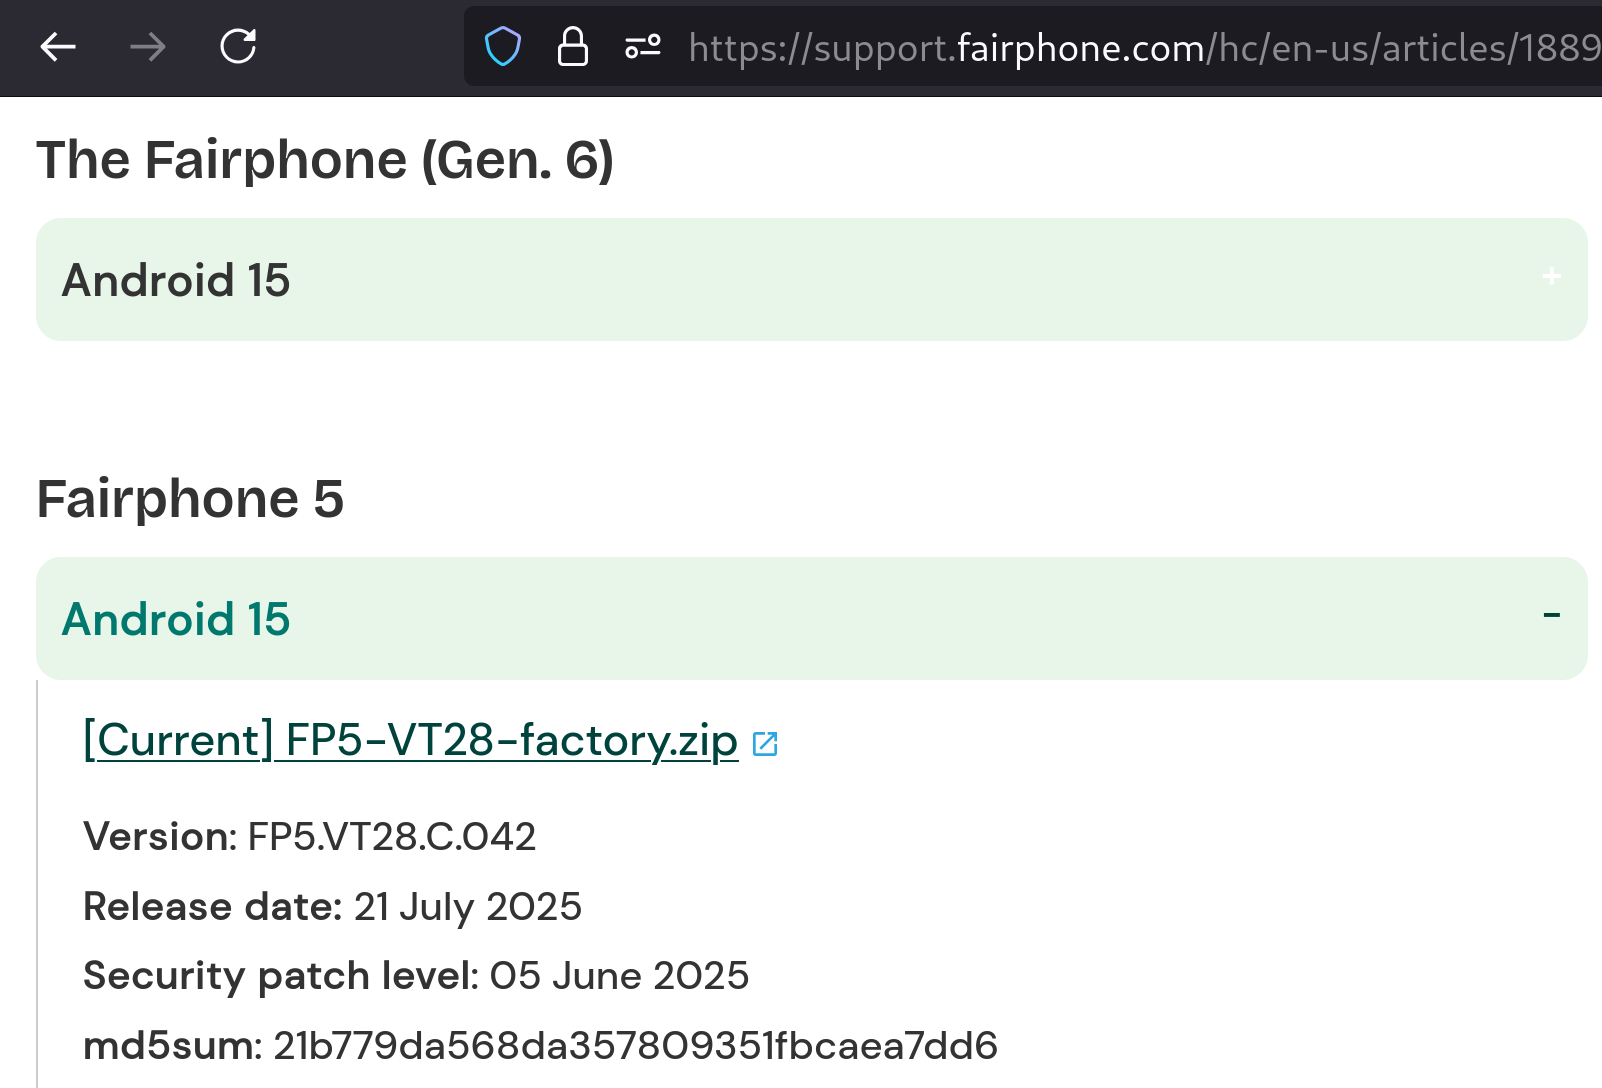This screenshot has width=1602, height=1088.
Task: Click the plus icon on Gen. 6 Android 15
Action: [x=1551, y=276]
